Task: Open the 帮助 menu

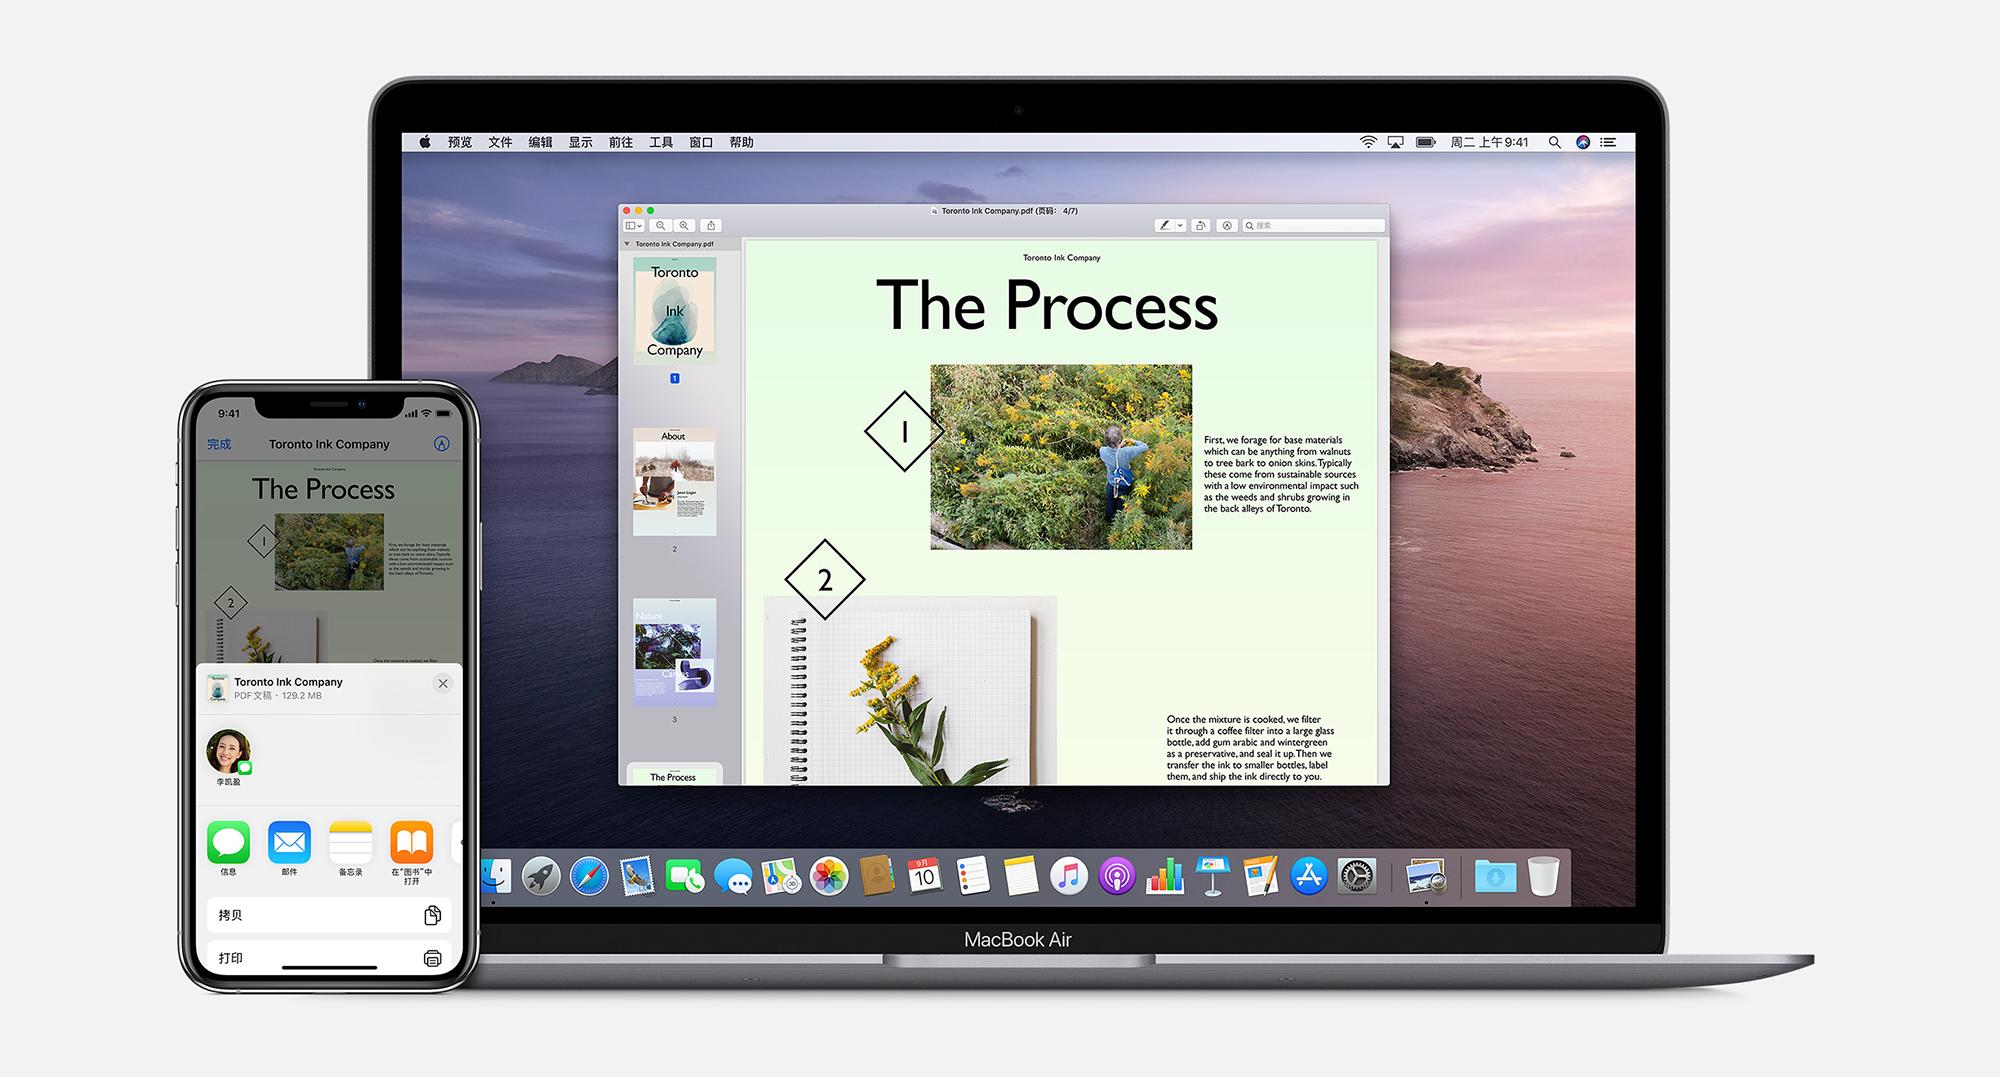Action: pyautogui.click(x=741, y=142)
